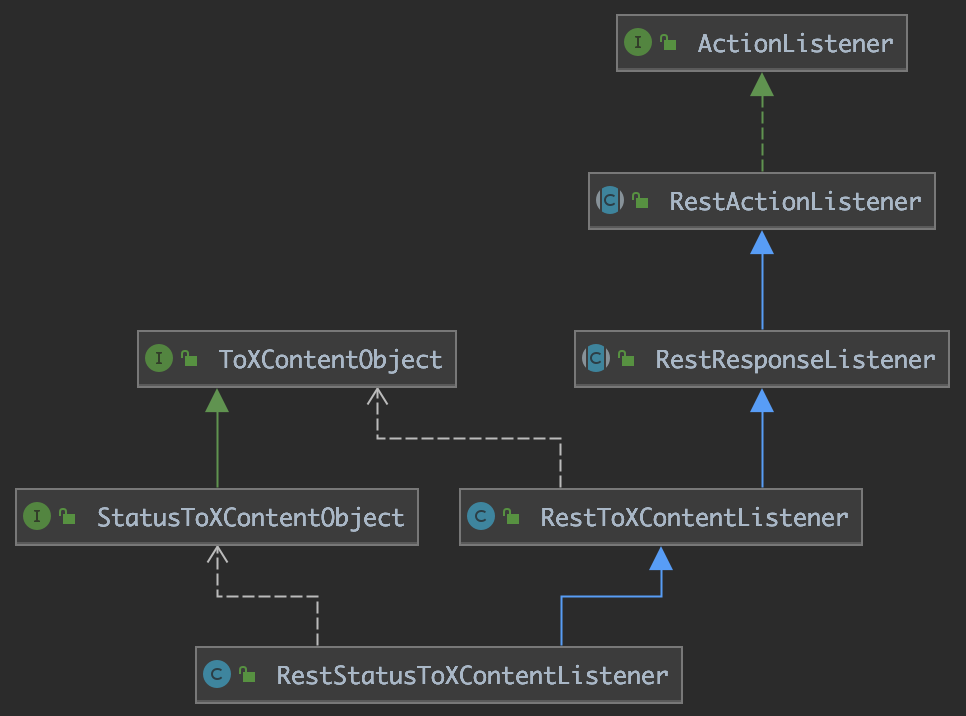The width and height of the screenshot is (966, 716).
Task: Click the class icon on RestStatusToXContentListener node
Action: [x=217, y=674]
